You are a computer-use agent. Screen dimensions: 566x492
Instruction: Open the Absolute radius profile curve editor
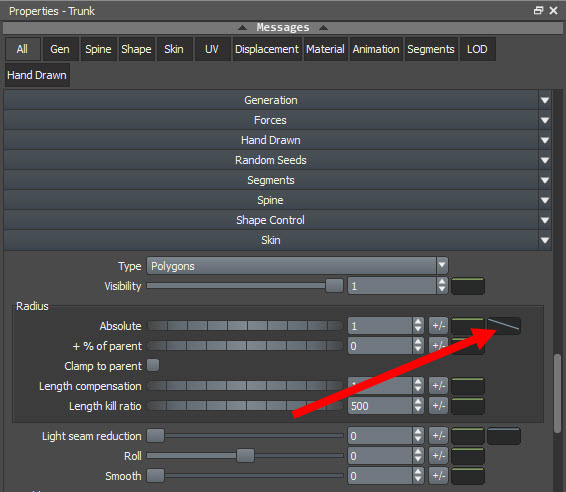coord(504,326)
